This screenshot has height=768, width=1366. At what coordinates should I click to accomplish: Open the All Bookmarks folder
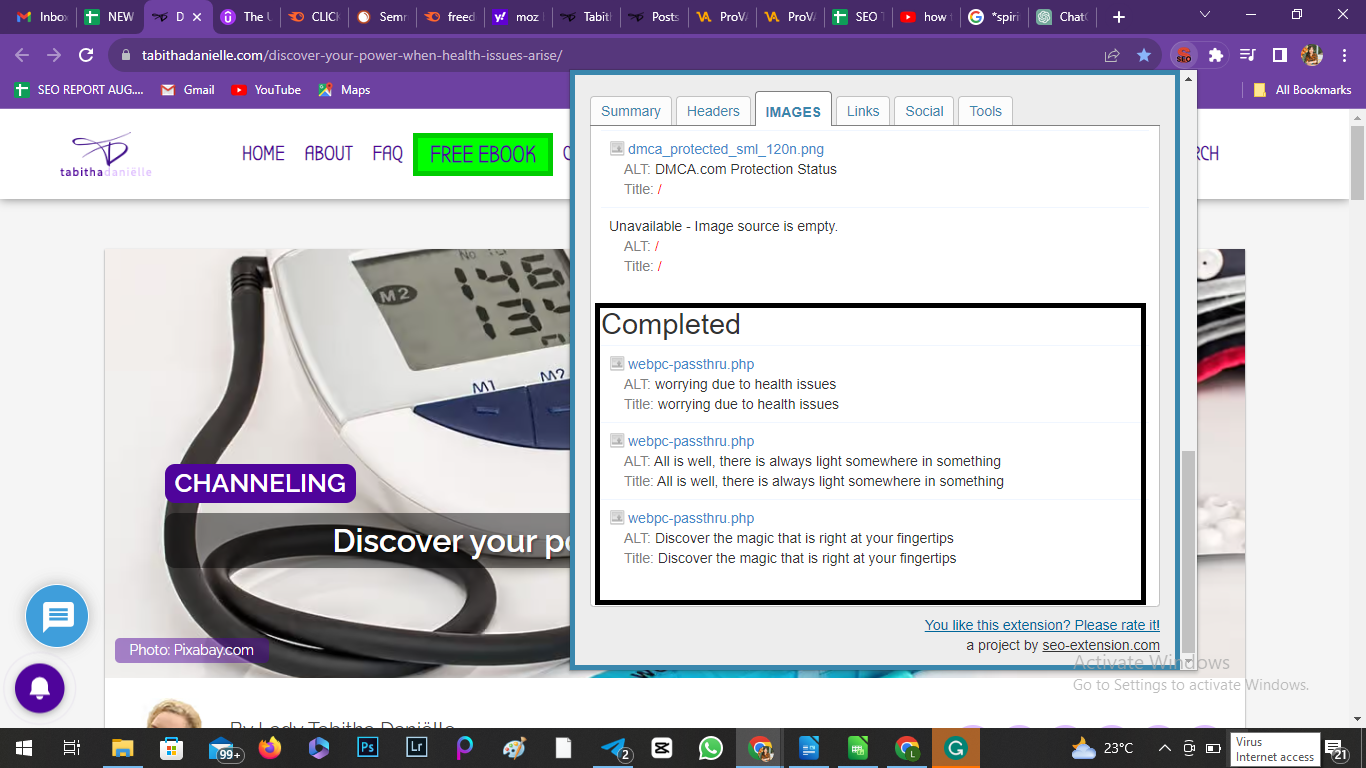tap(1302, 89)
